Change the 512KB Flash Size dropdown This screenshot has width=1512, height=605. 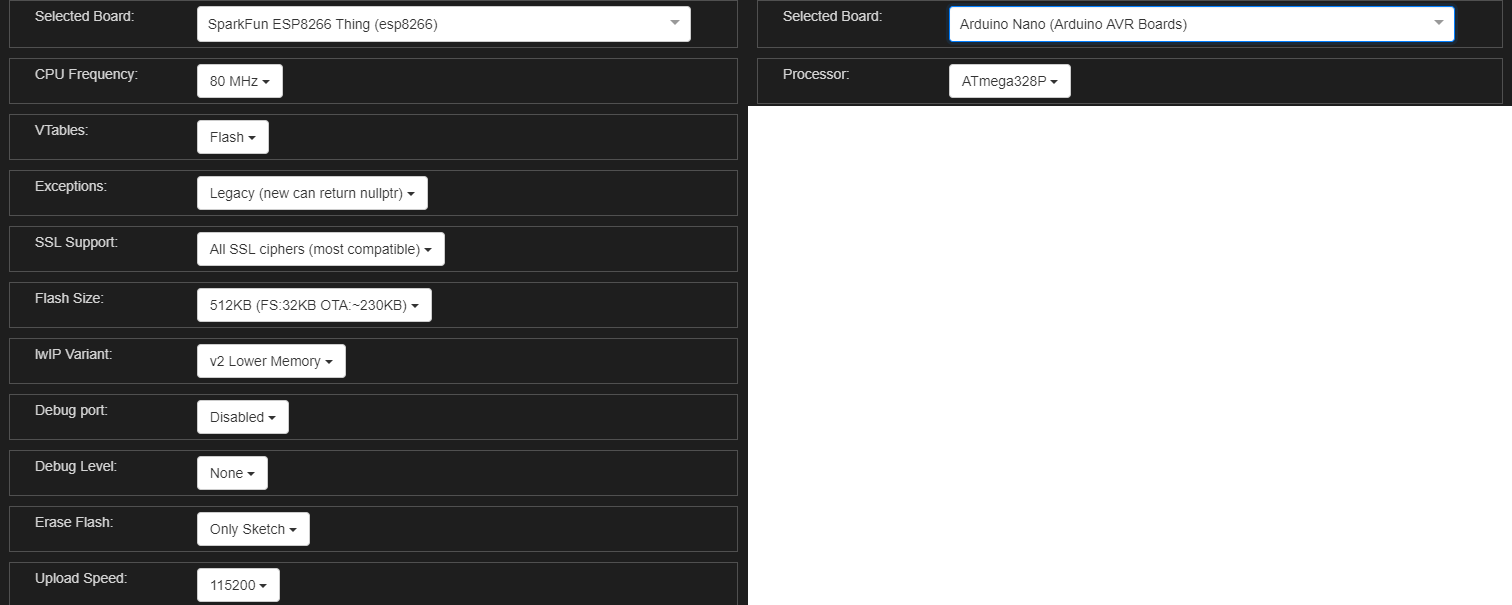coord(314,305)
